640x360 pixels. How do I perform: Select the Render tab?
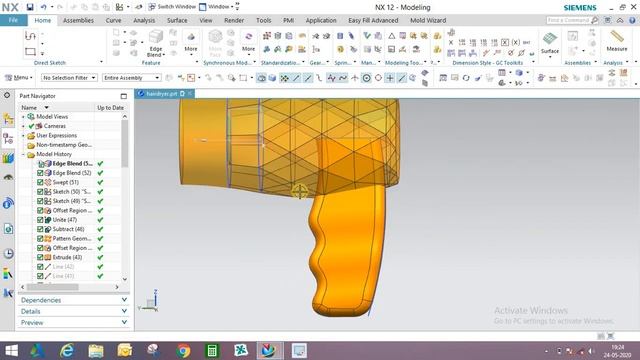(x=234, y=20)
